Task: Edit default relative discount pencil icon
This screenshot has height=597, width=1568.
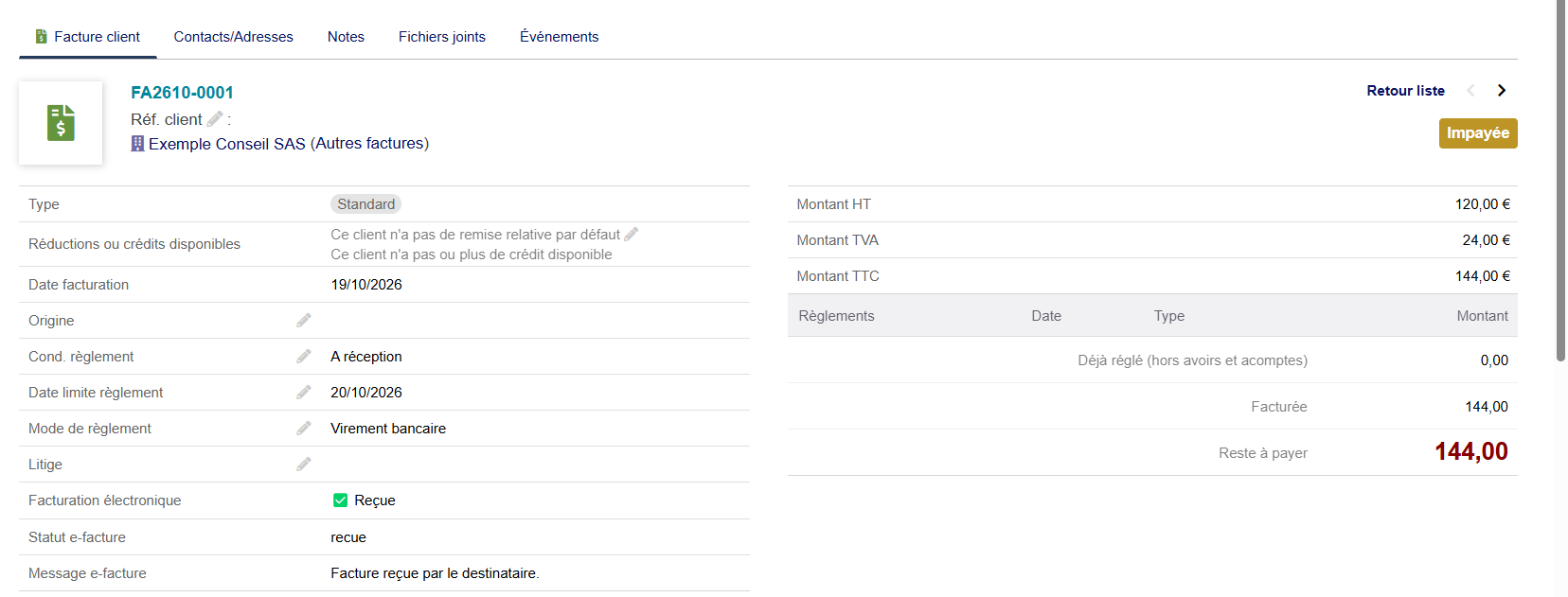Action: coord(631,234)
